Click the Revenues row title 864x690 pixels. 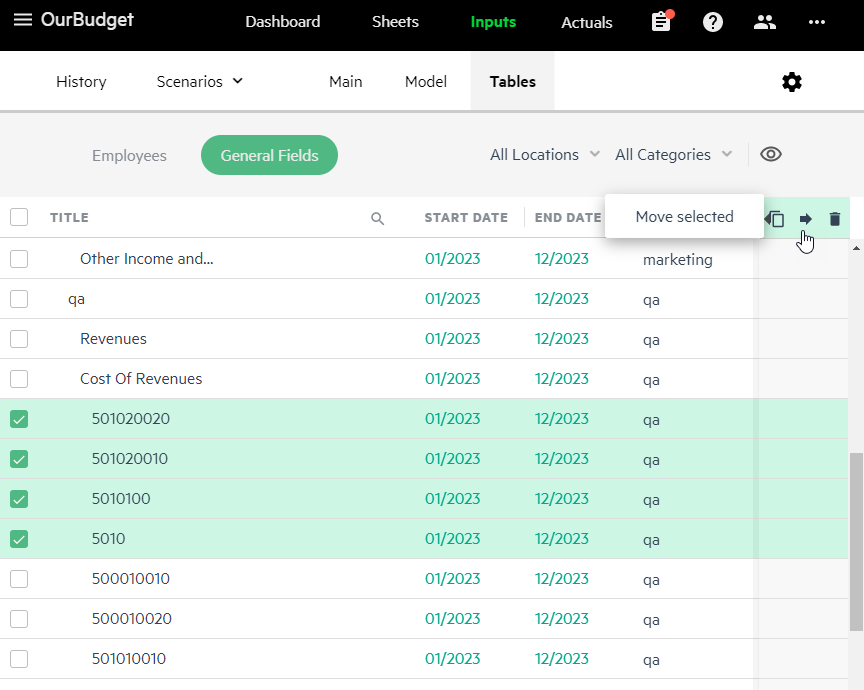tap(114, 339)
